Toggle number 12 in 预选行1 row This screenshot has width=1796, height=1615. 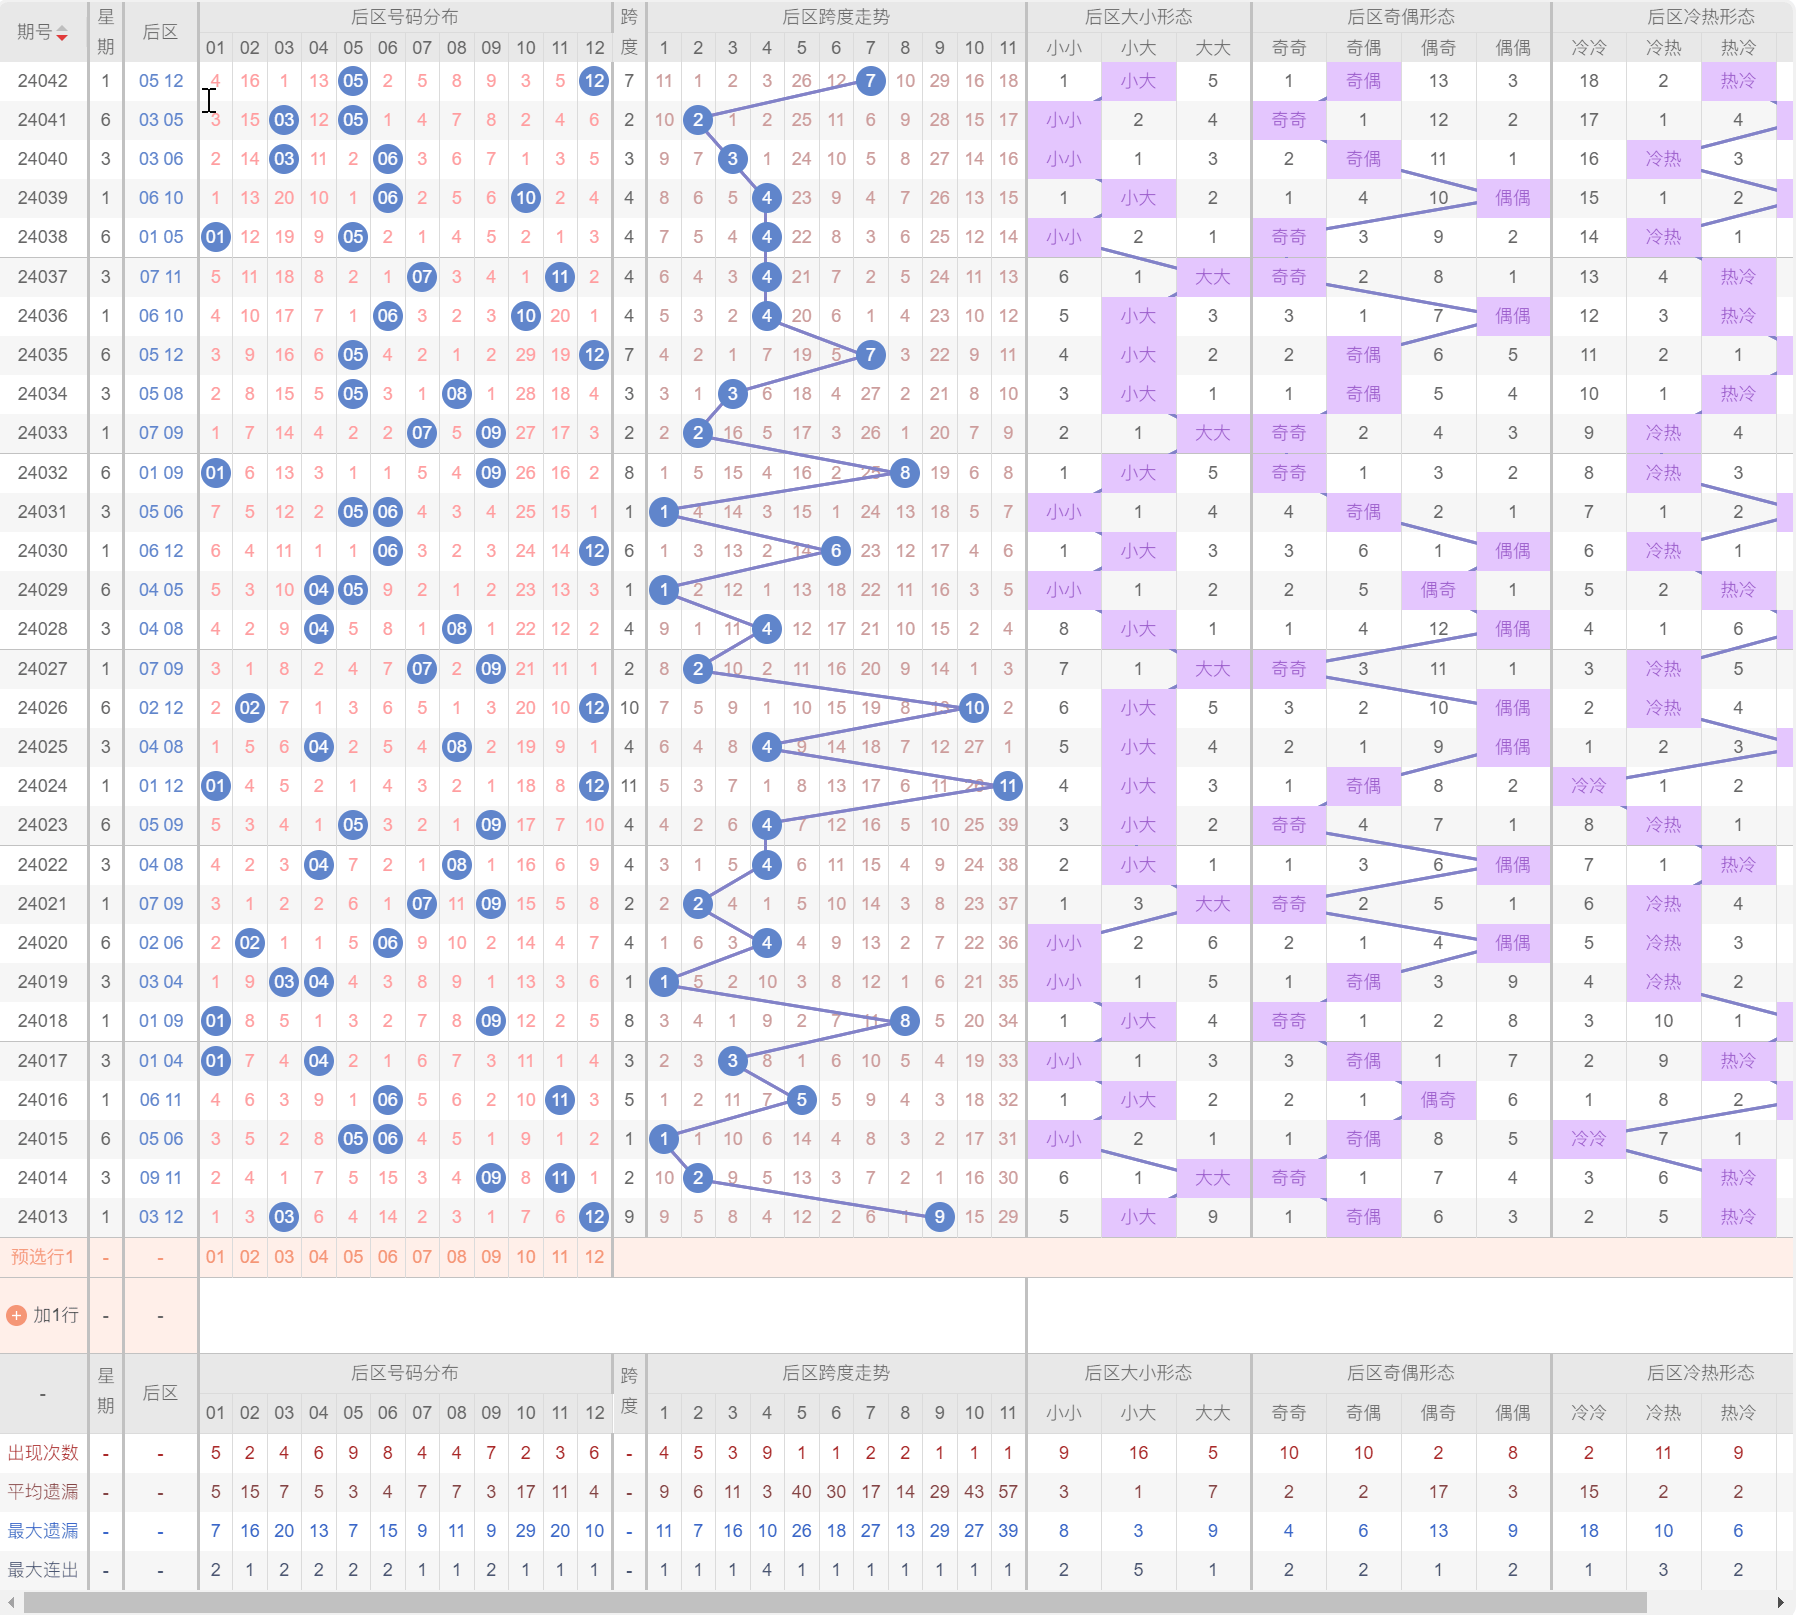595,1257
